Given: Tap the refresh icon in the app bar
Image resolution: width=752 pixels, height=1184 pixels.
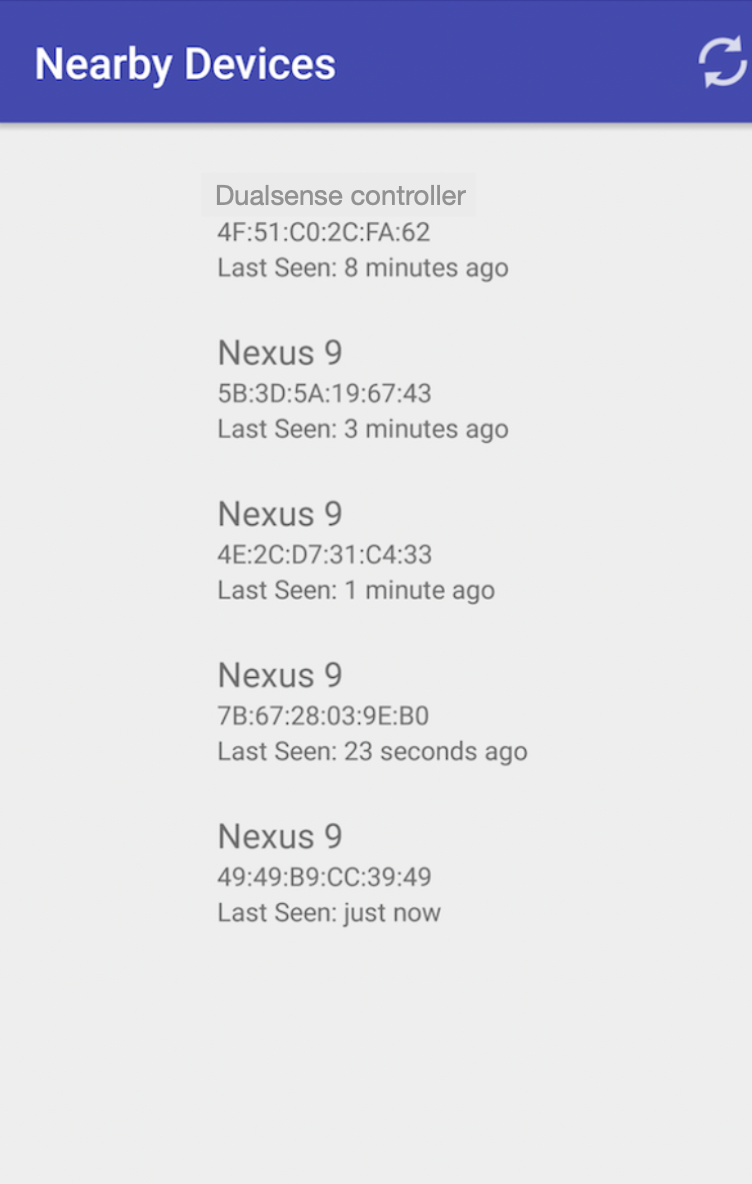Looking at the screenshot, I should click(x=722, y=63).
